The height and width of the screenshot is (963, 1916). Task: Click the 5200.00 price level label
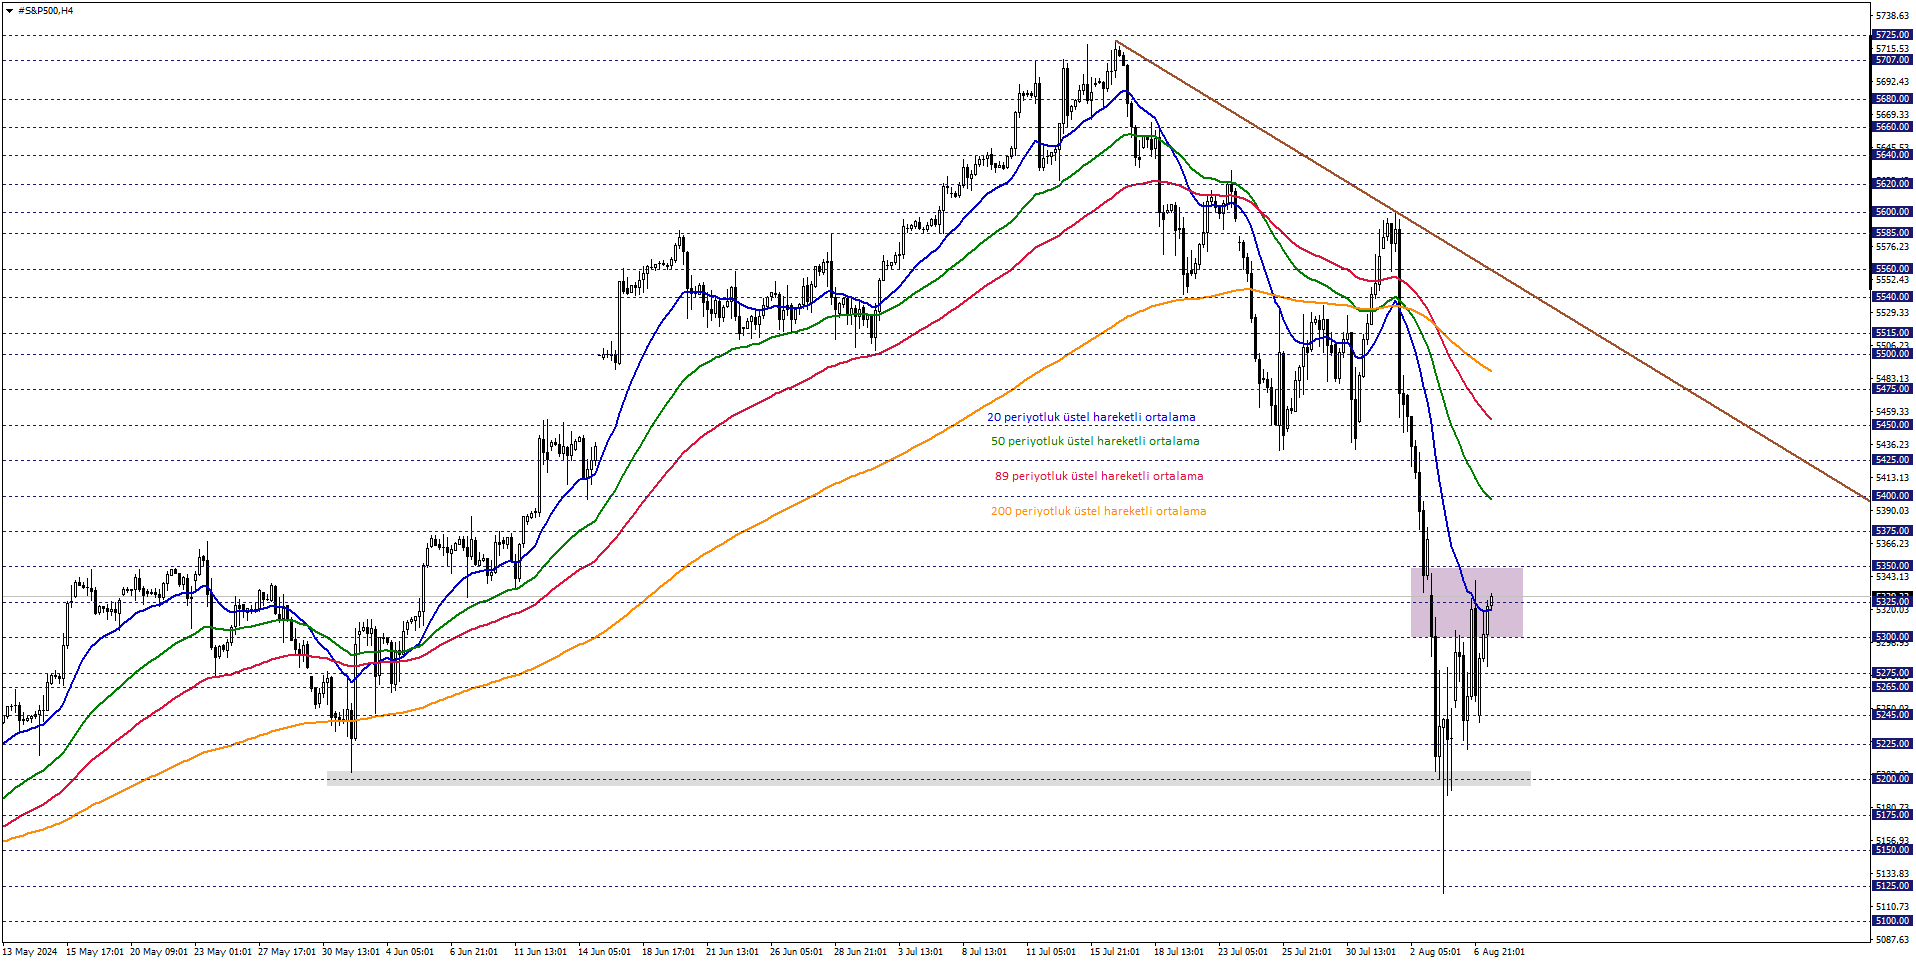click(1892, 779)
